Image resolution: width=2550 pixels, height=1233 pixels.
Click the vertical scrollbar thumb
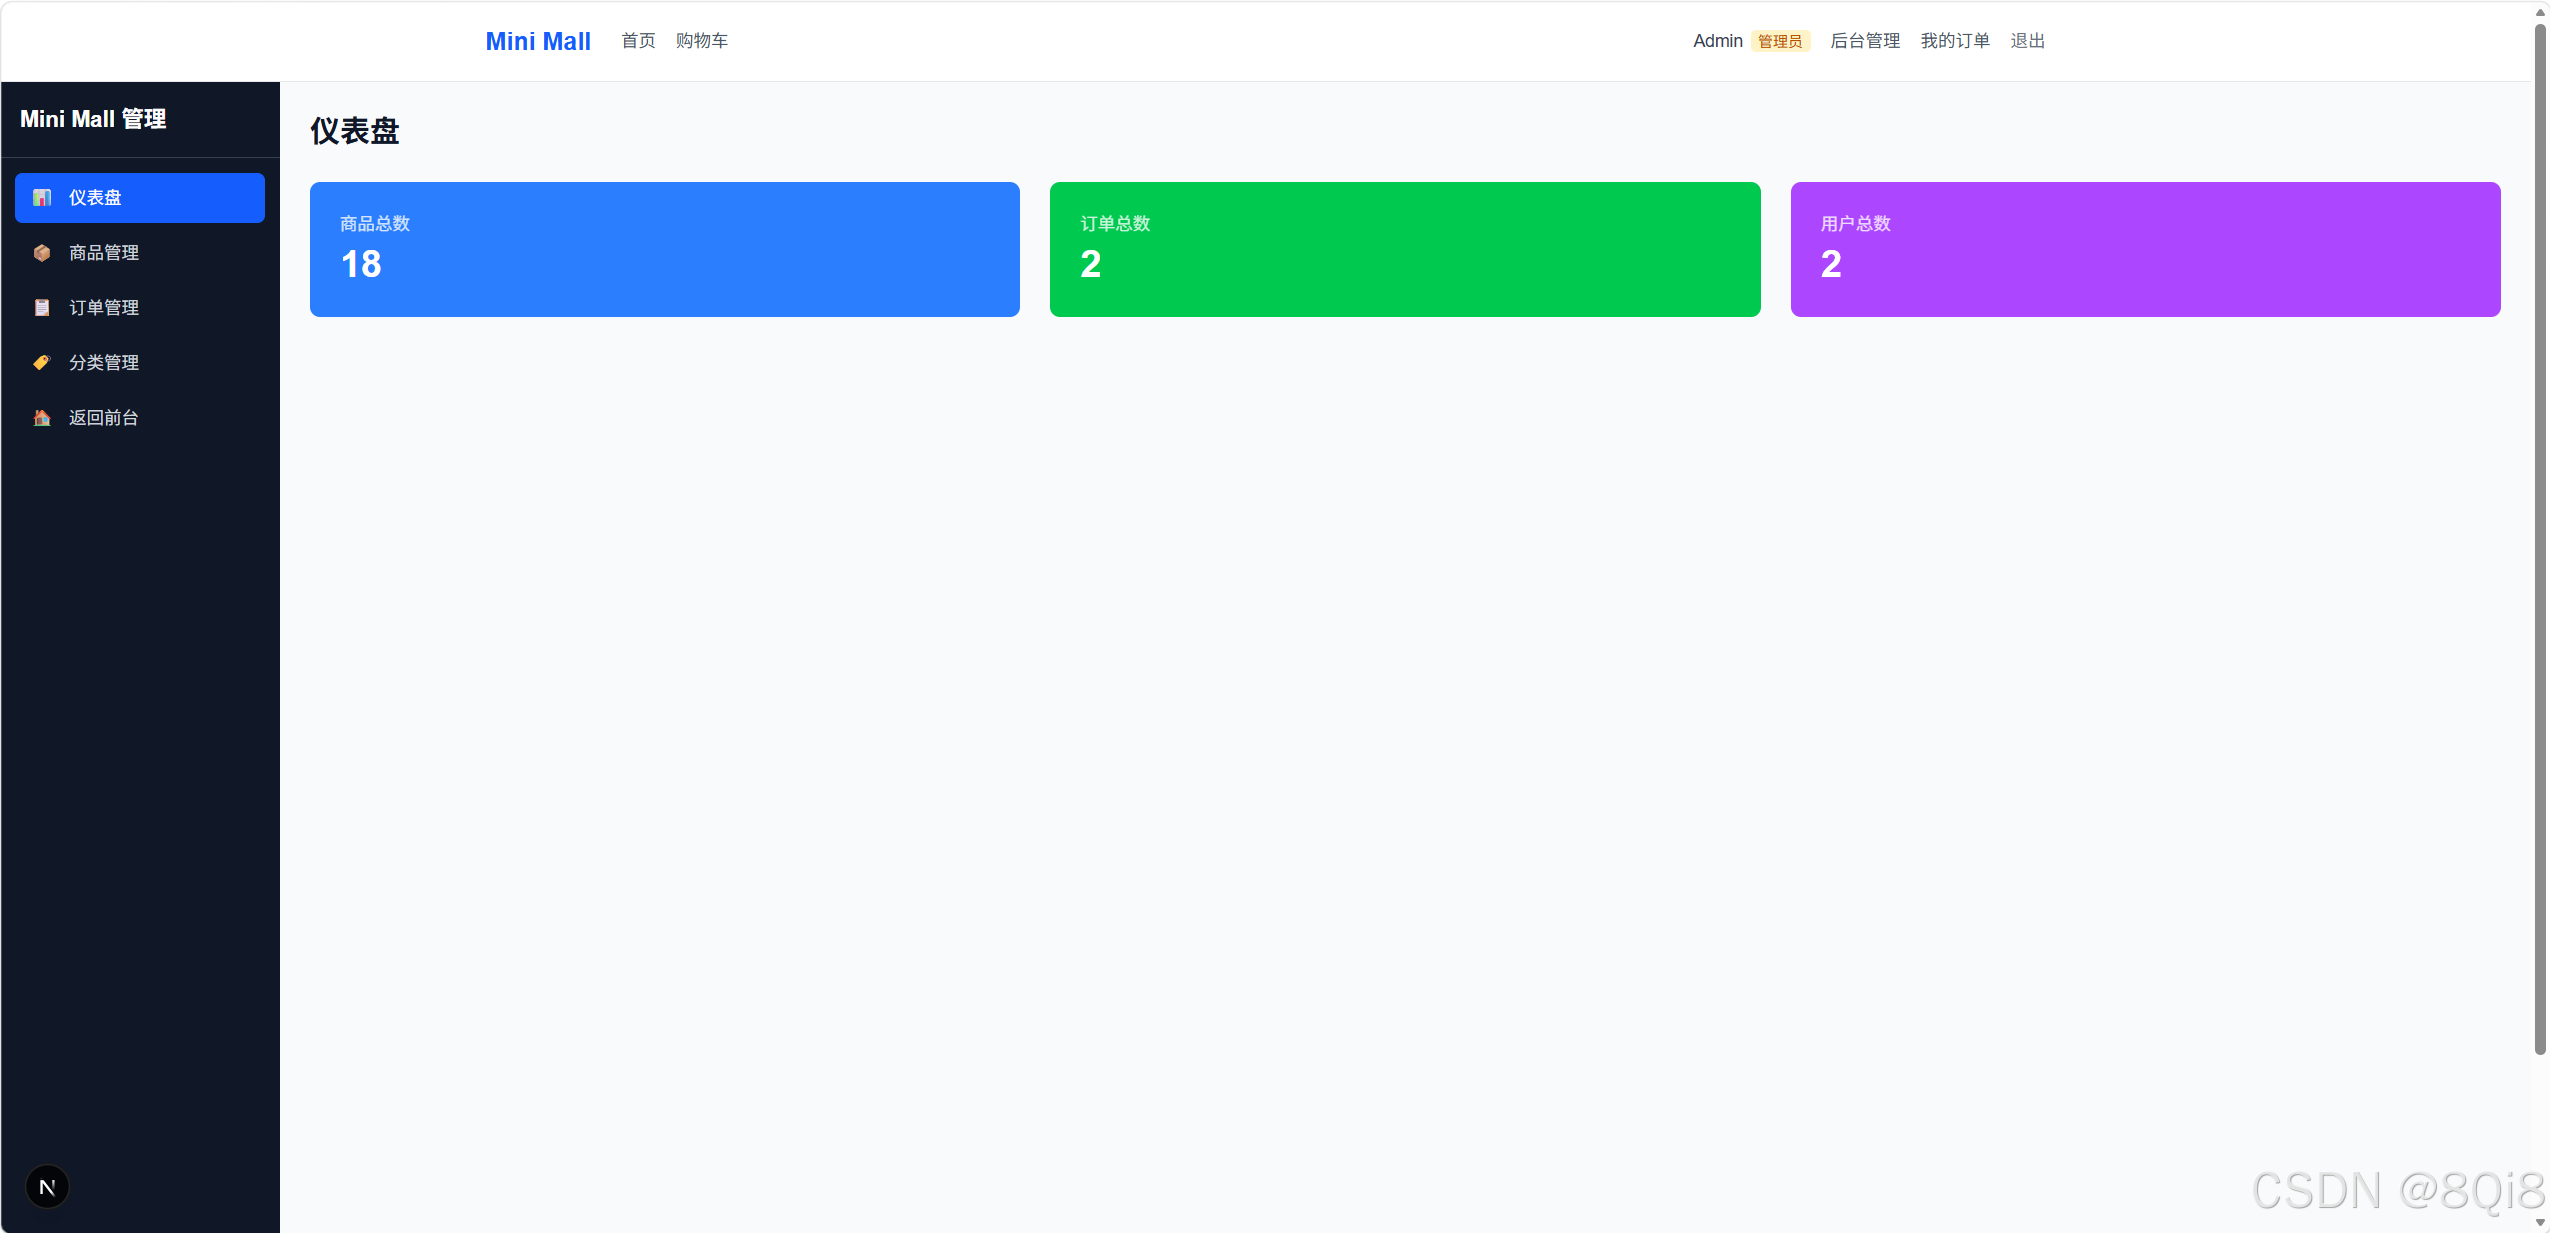tap(2540, 538)
